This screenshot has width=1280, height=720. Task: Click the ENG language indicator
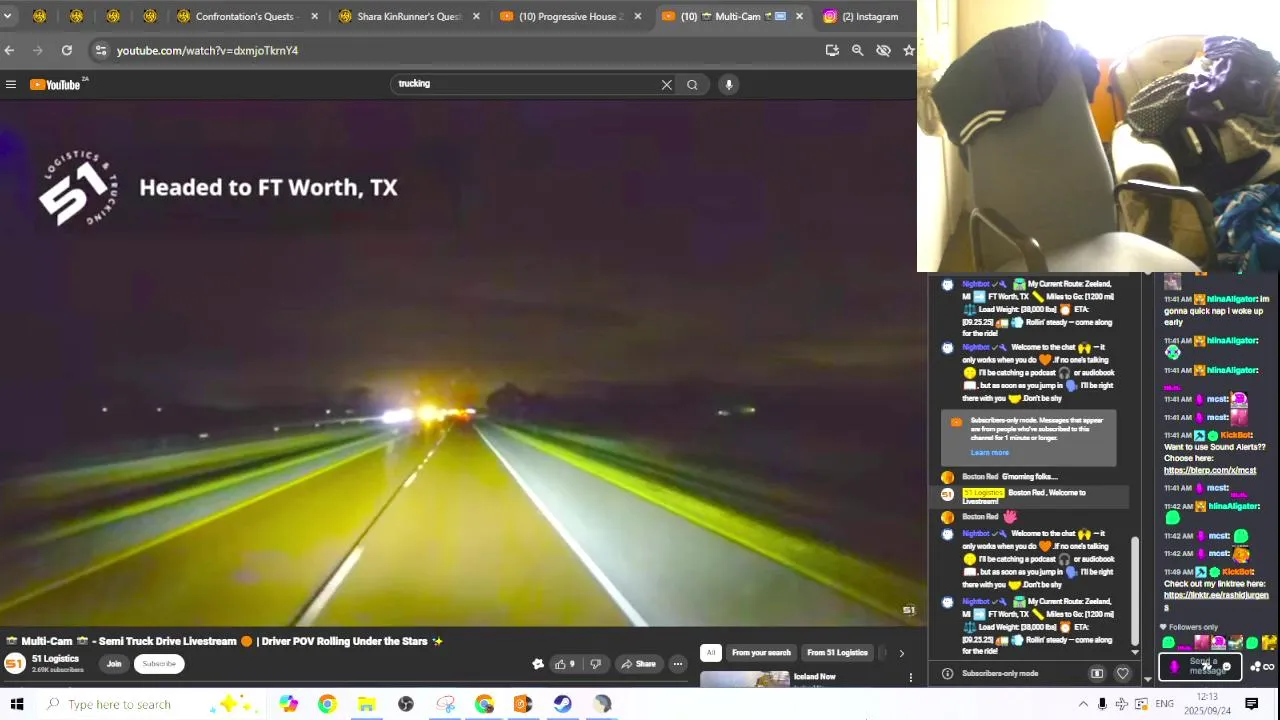pyautogui.click(x=1164, y=704)
